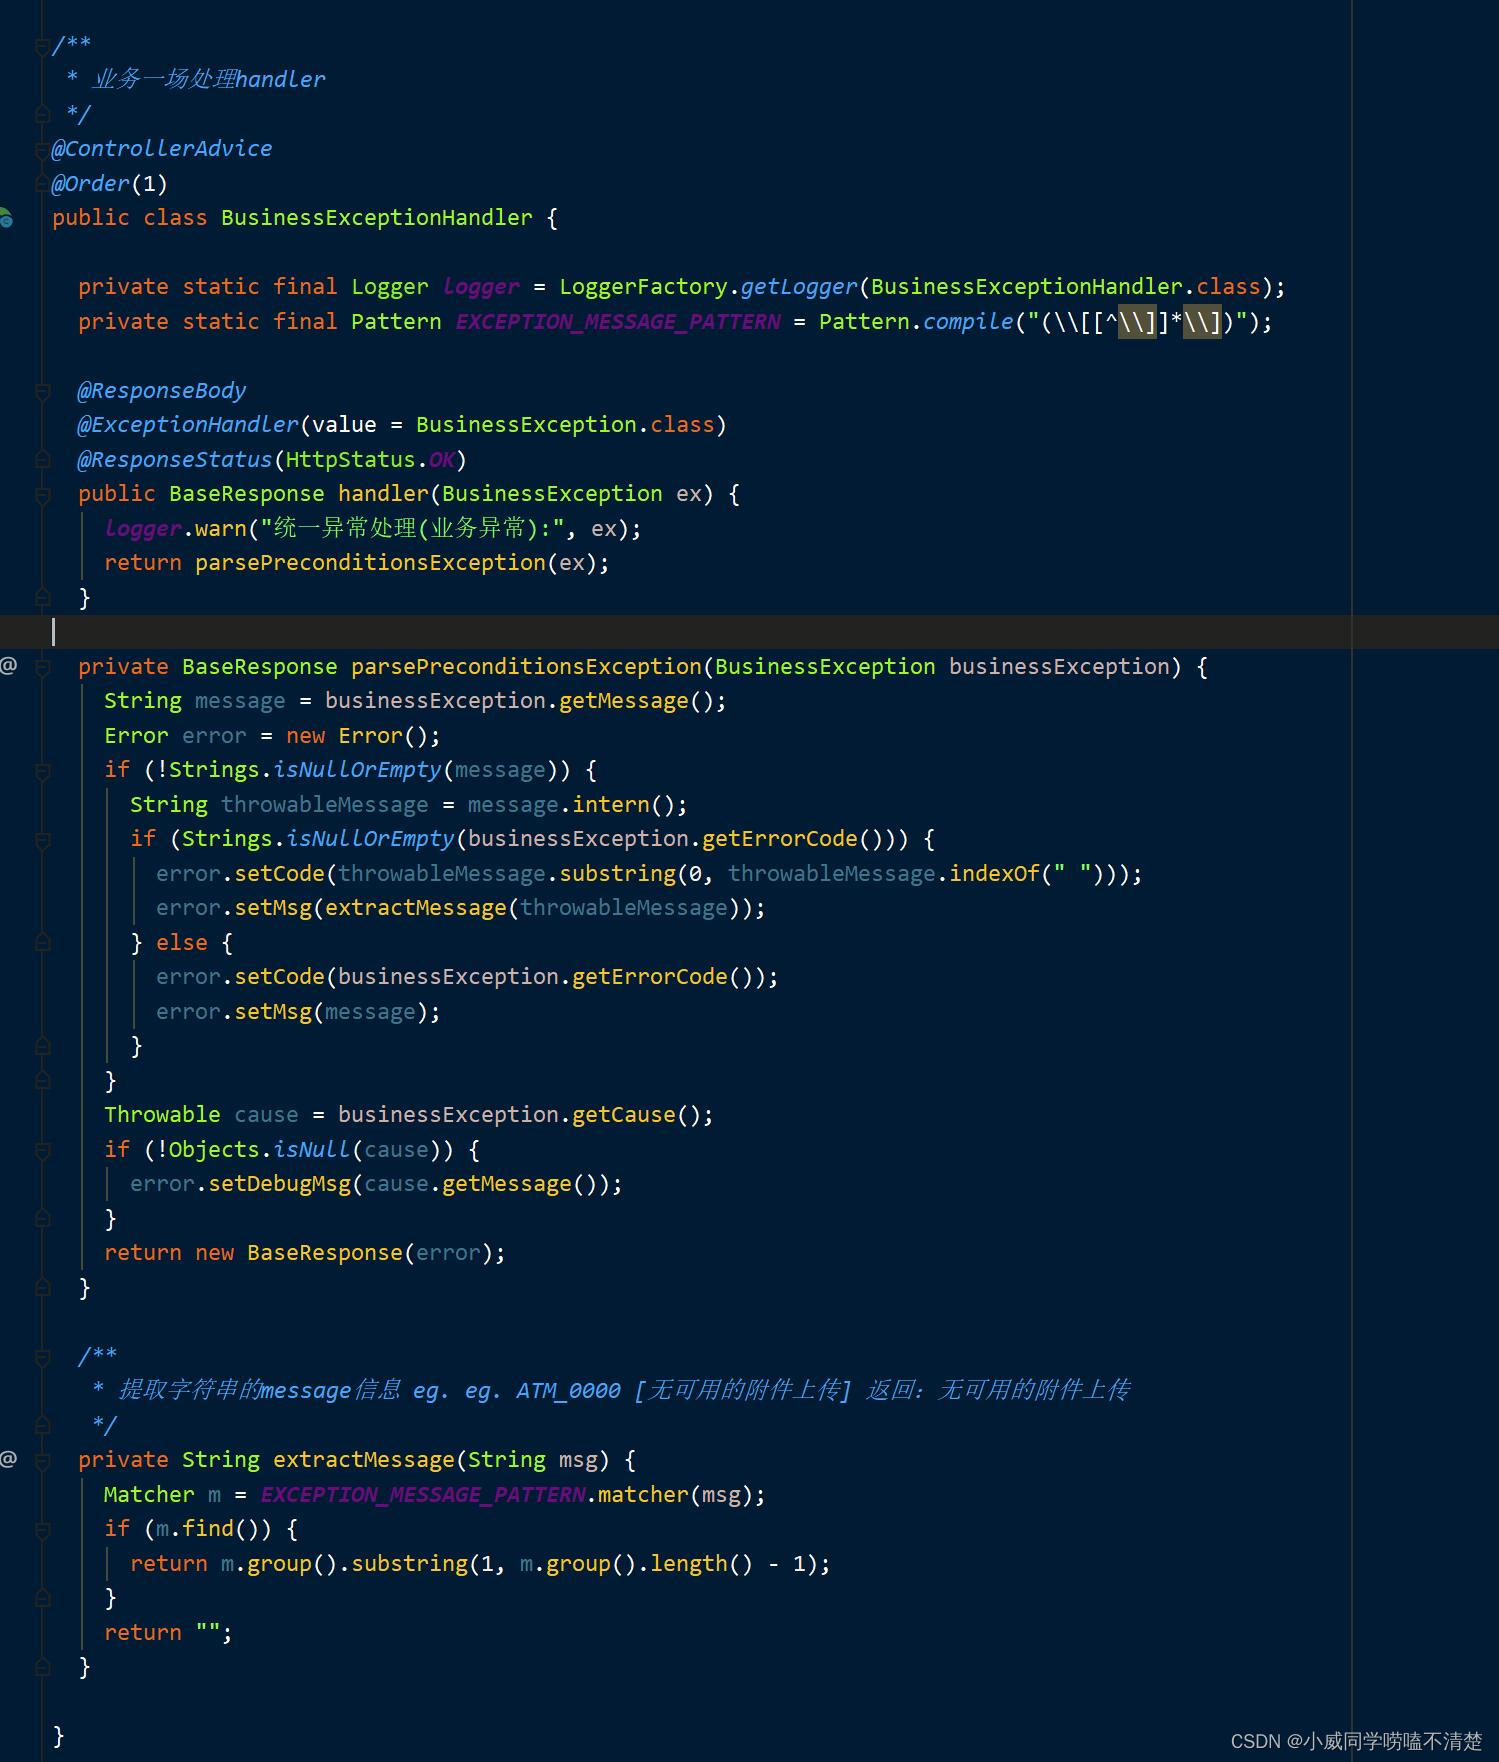Click the 业务一场处理handler comment text
The height and width of the screenshot is (1762, 1499).
click(x=208, y=79)
